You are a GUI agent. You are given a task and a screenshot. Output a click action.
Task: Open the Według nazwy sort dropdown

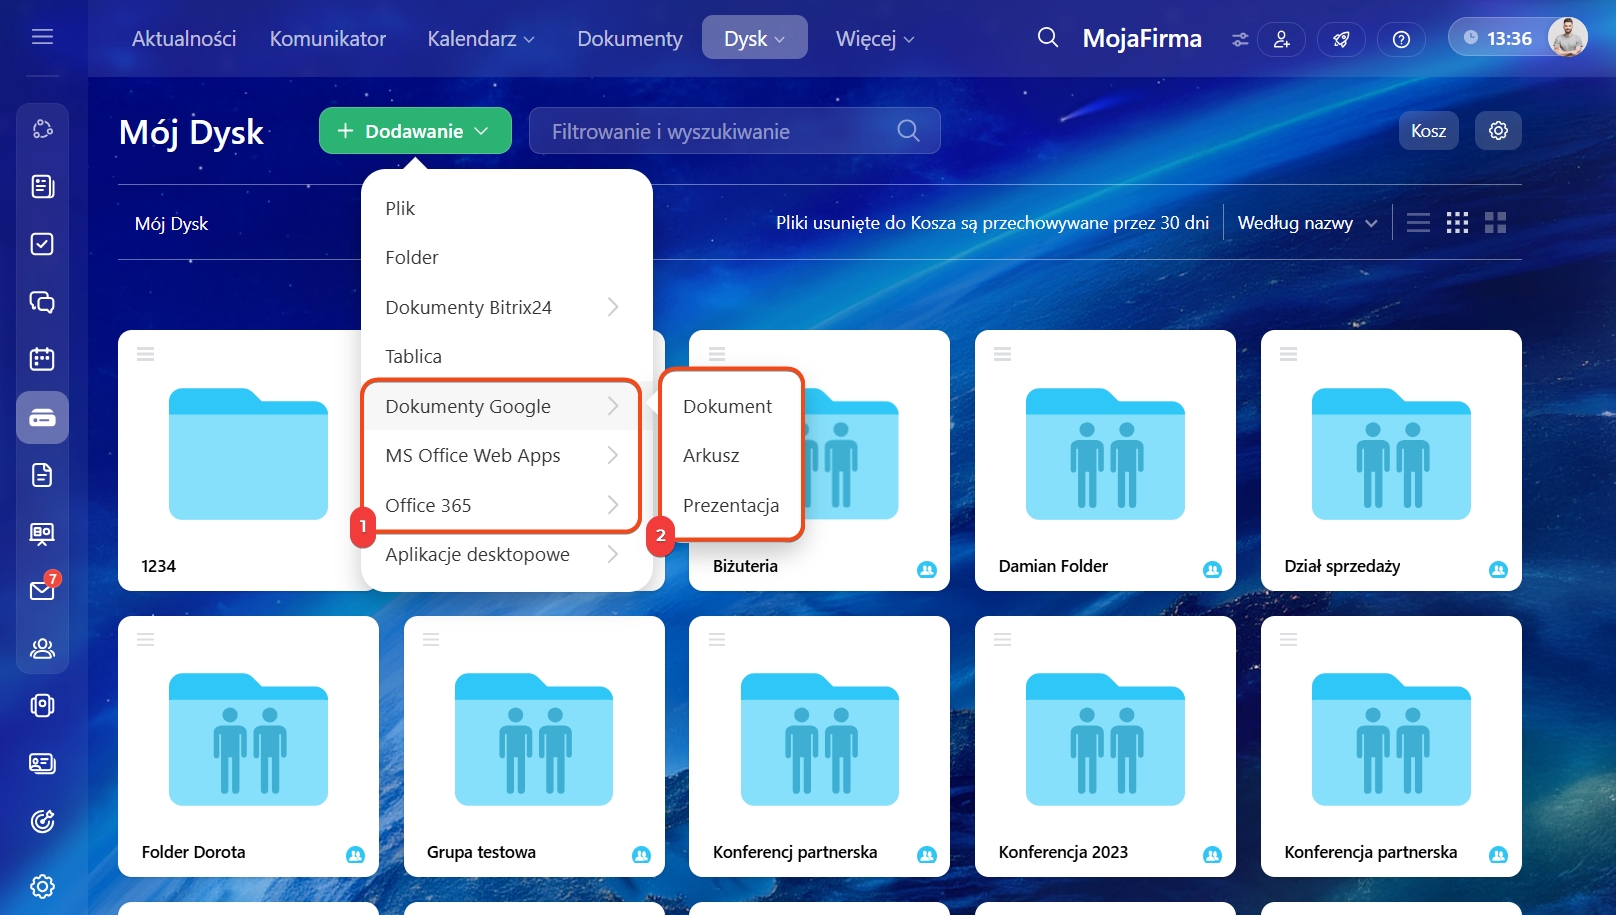[x=1307, y=223]
